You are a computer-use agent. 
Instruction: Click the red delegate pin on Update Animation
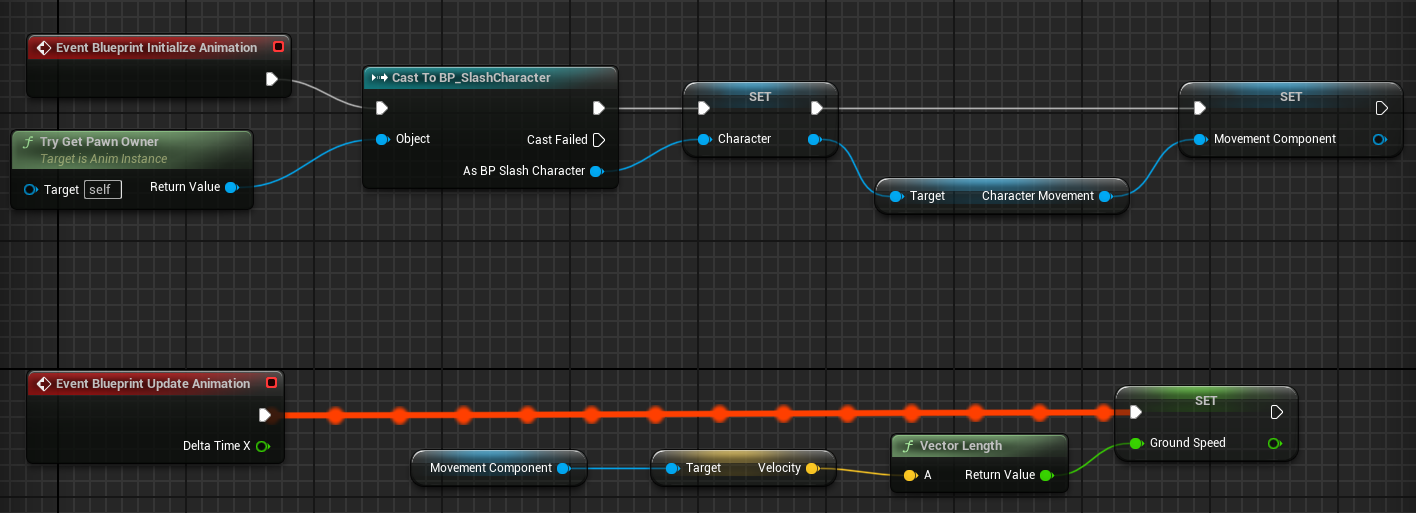click(x=271, y=383)
